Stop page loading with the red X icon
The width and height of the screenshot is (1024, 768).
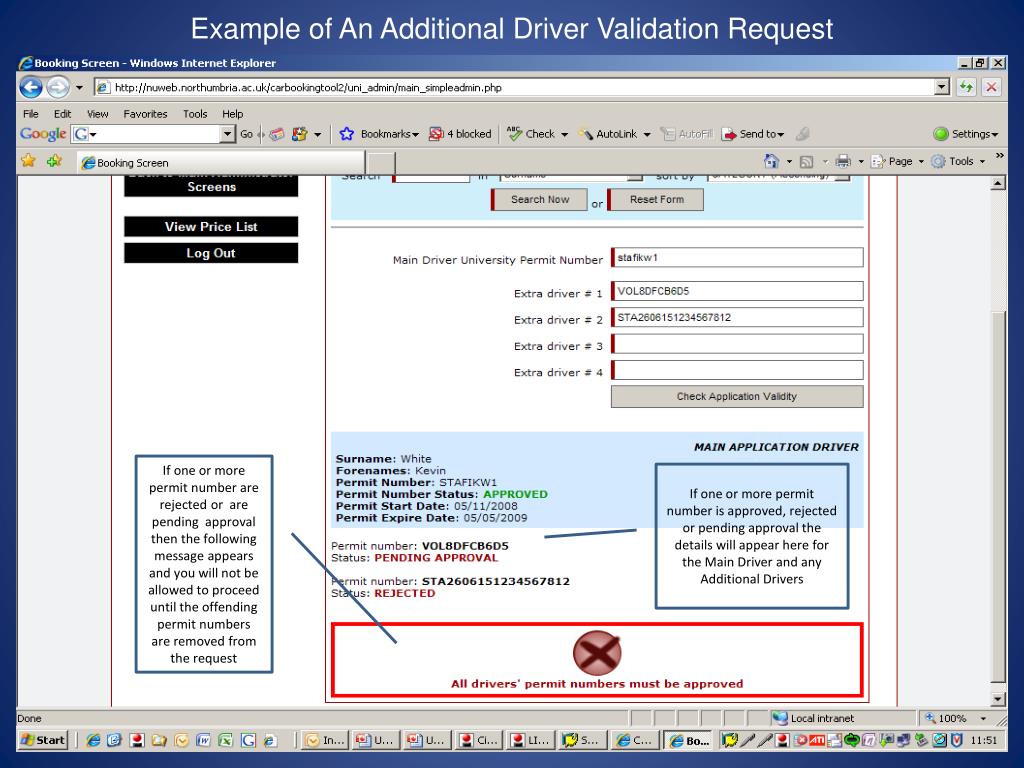(x=991, y=87)
